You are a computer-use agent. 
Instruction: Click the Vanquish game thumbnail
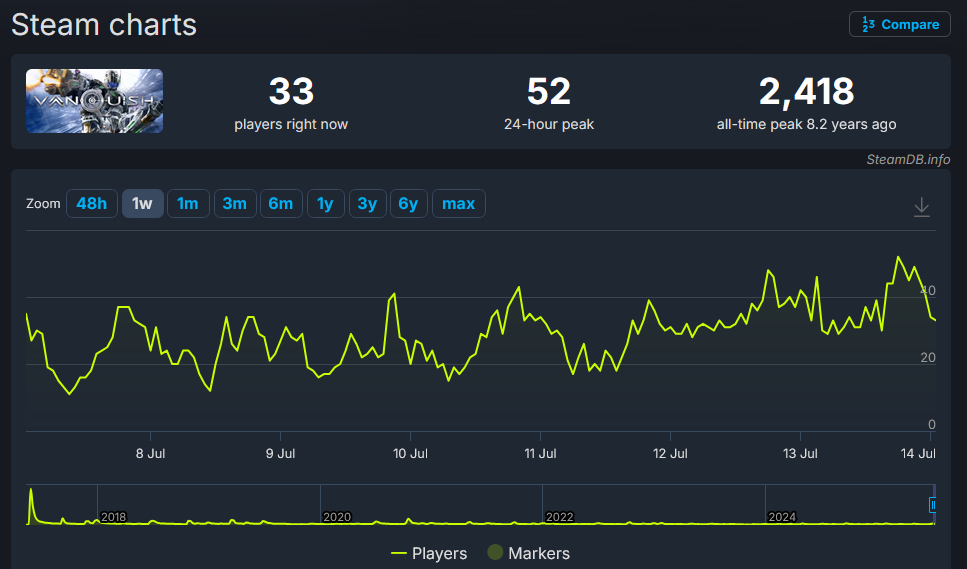[x=94, y=101]
